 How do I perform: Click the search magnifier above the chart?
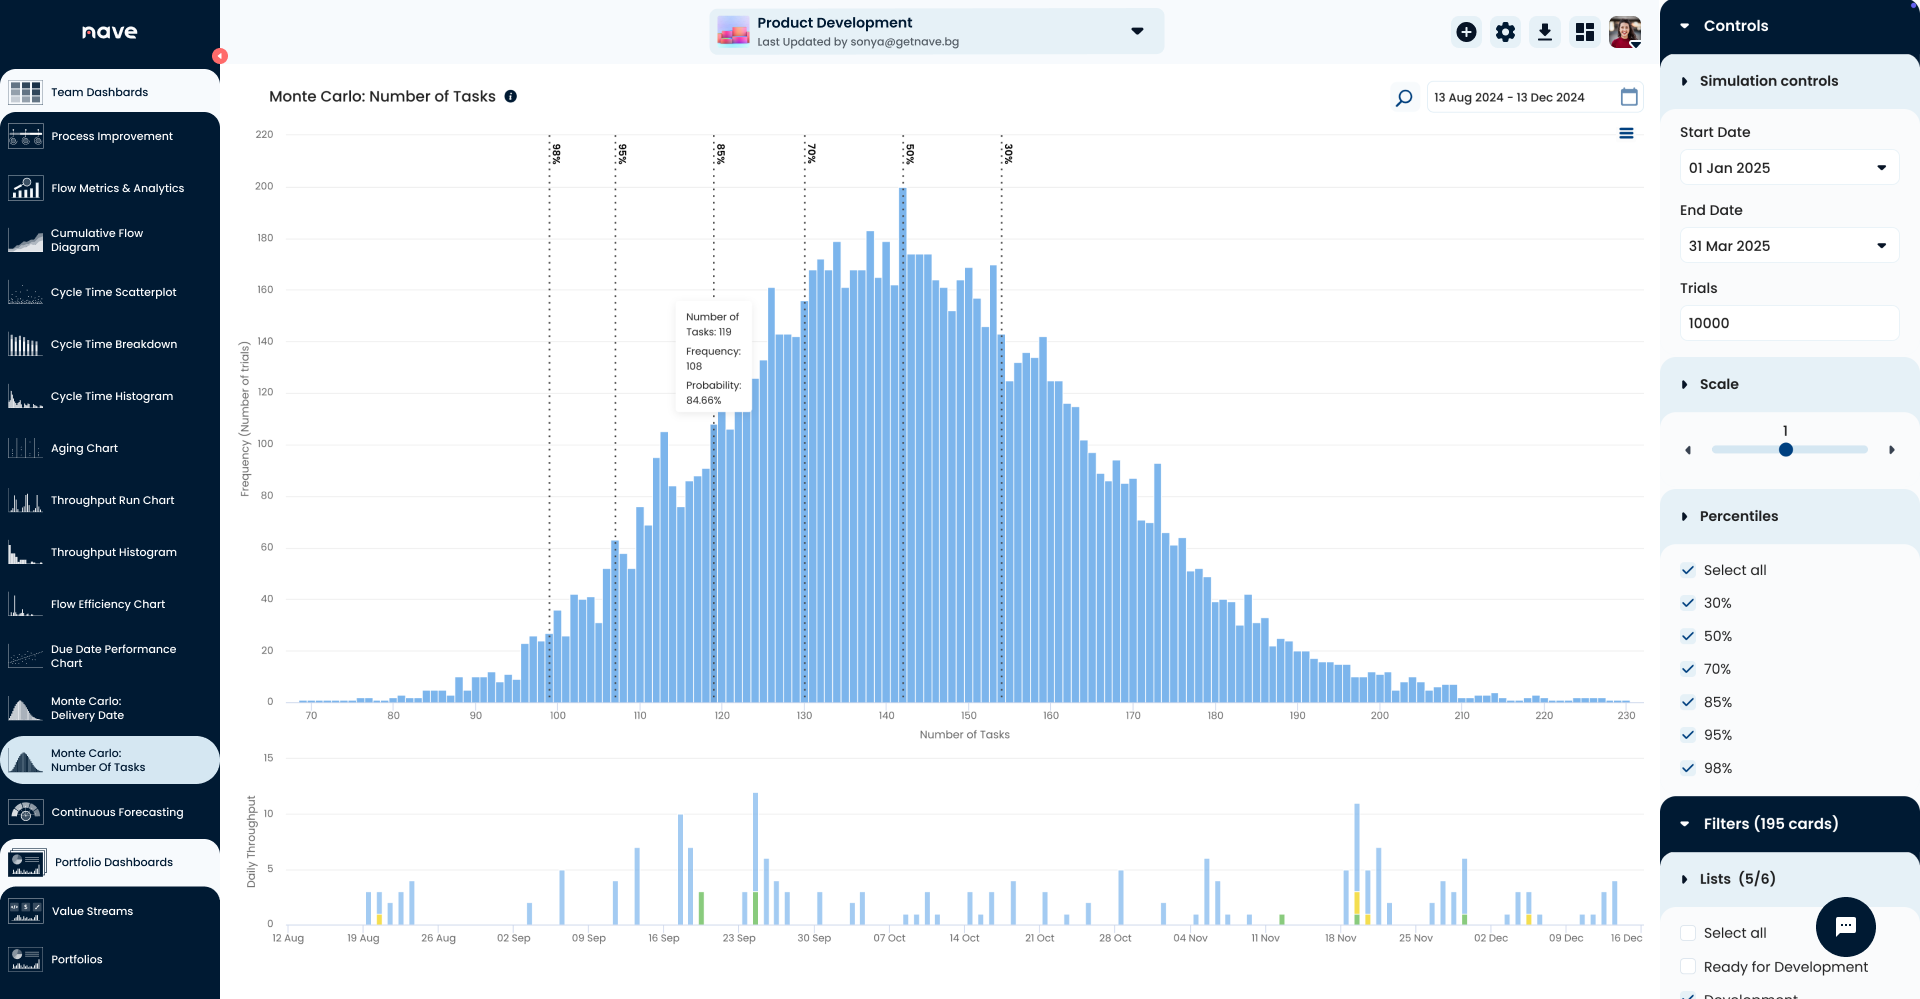(1403, 97)
